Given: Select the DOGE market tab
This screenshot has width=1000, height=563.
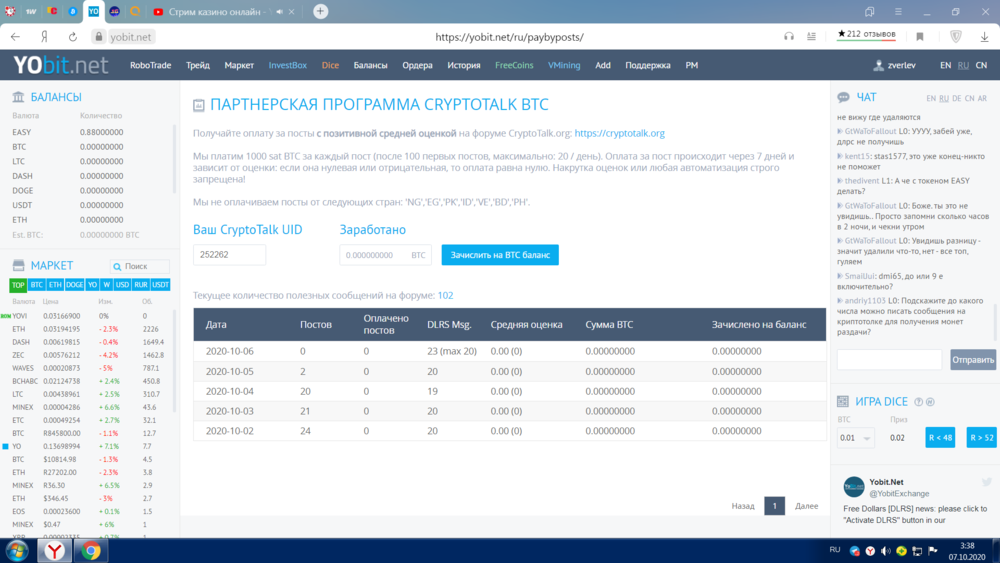Looking at the screenshot, I should (x=75, y=284).
